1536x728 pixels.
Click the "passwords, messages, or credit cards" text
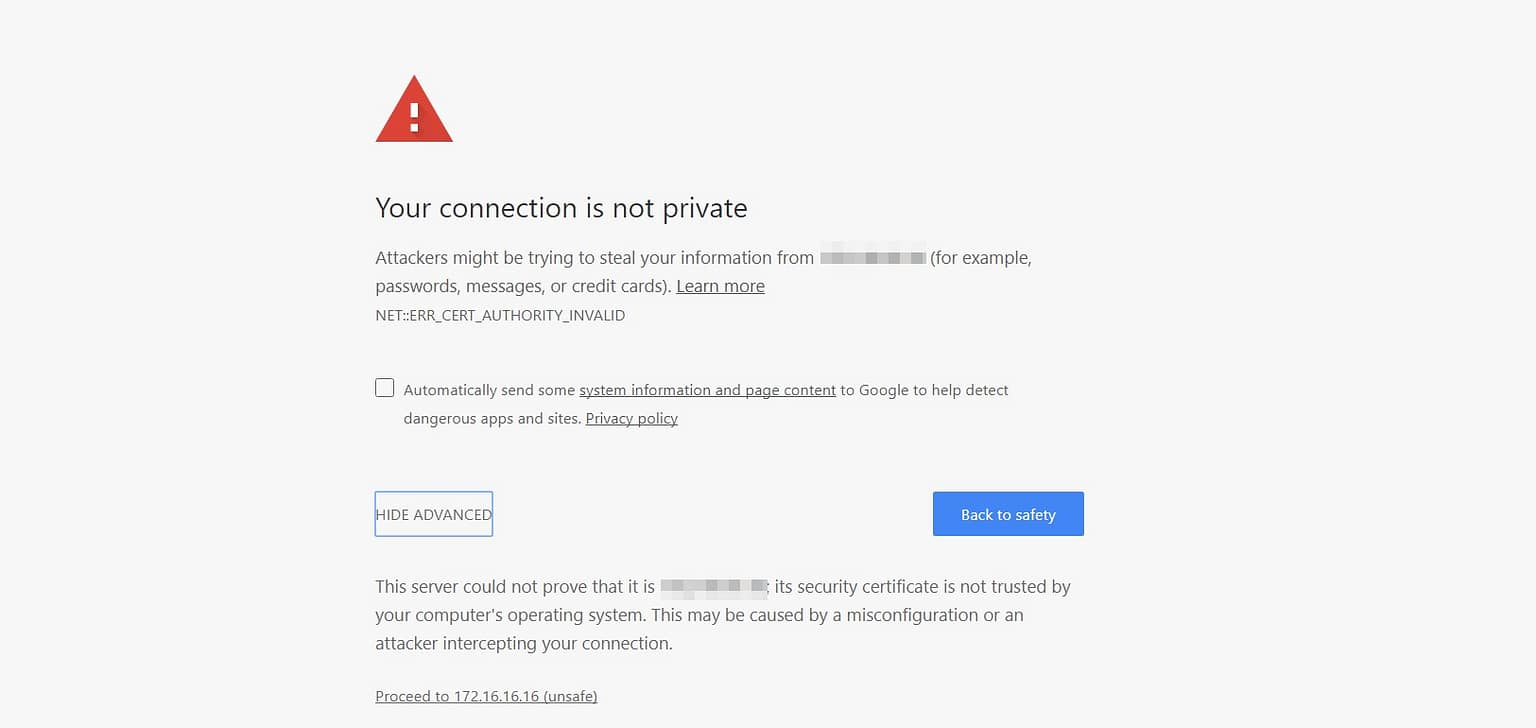pyautogui.click(x=520, y=286)
